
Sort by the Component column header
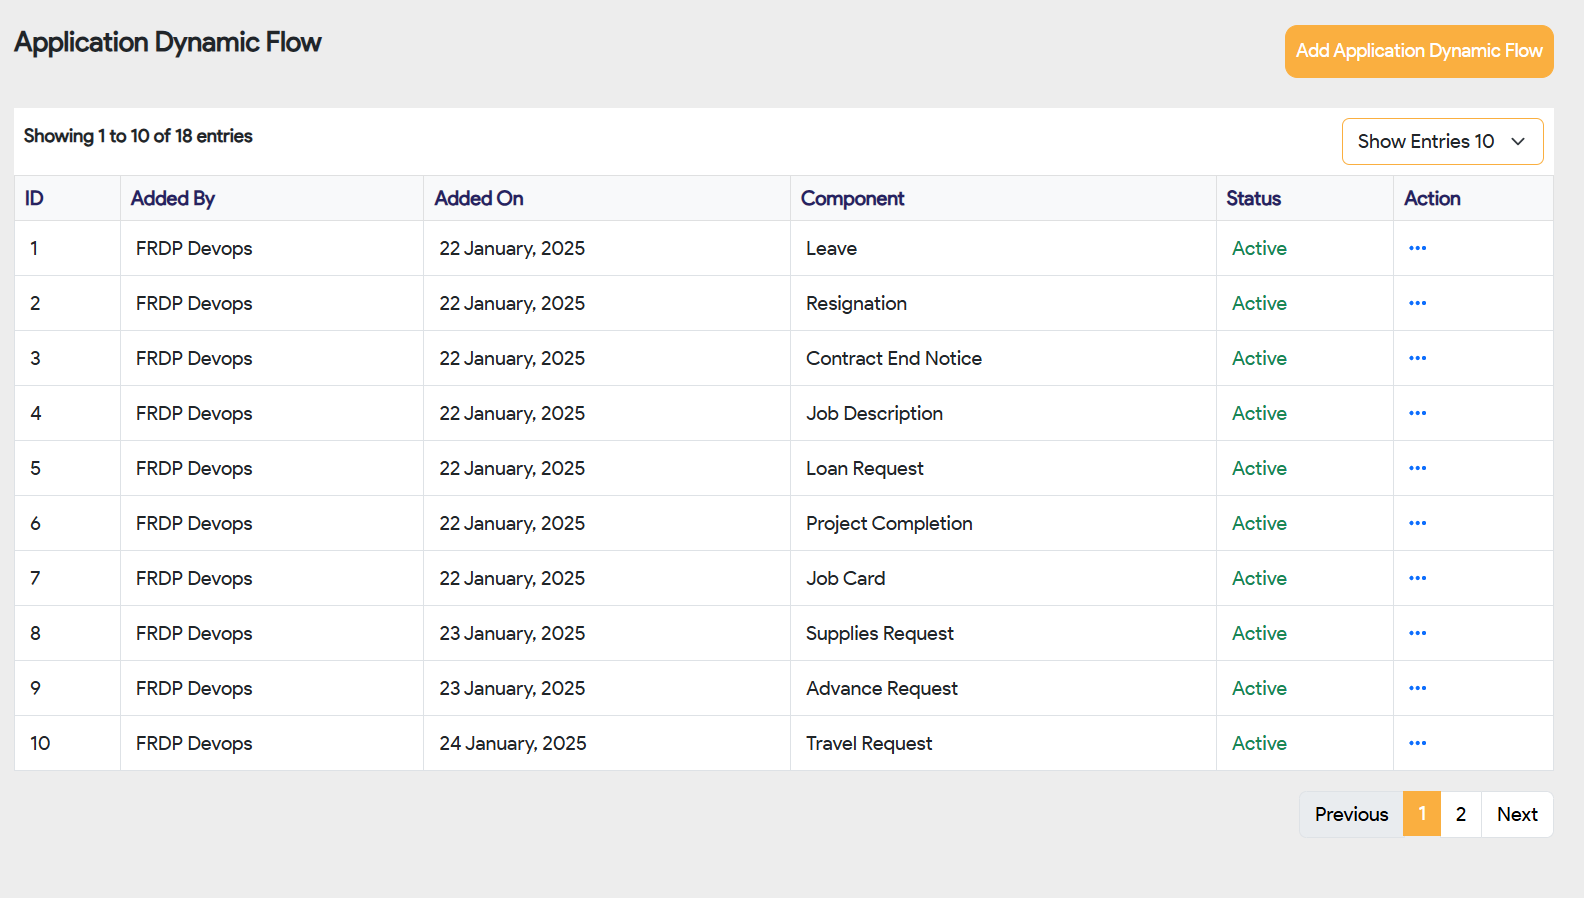point(852,198)
